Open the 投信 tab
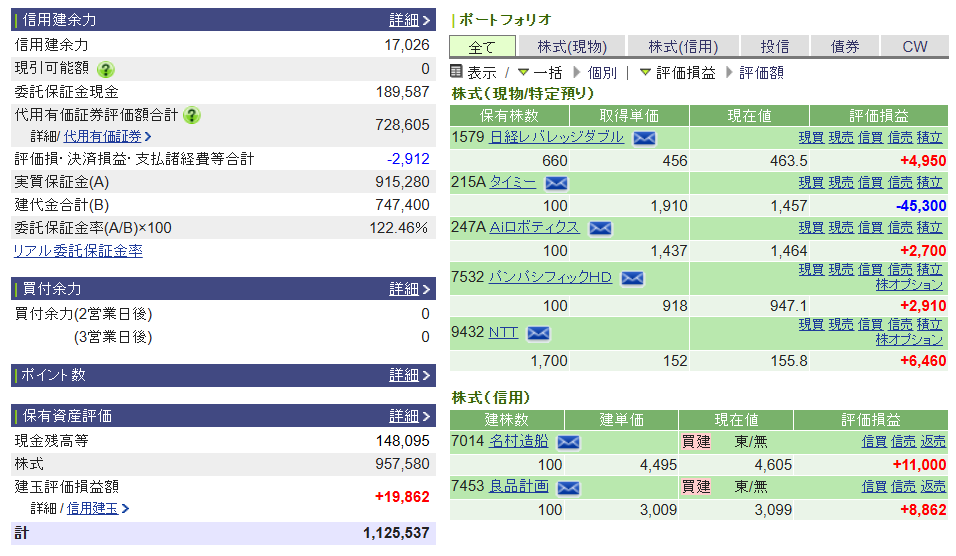This screenshot has width=956, height=556. [x=774, y=47]
